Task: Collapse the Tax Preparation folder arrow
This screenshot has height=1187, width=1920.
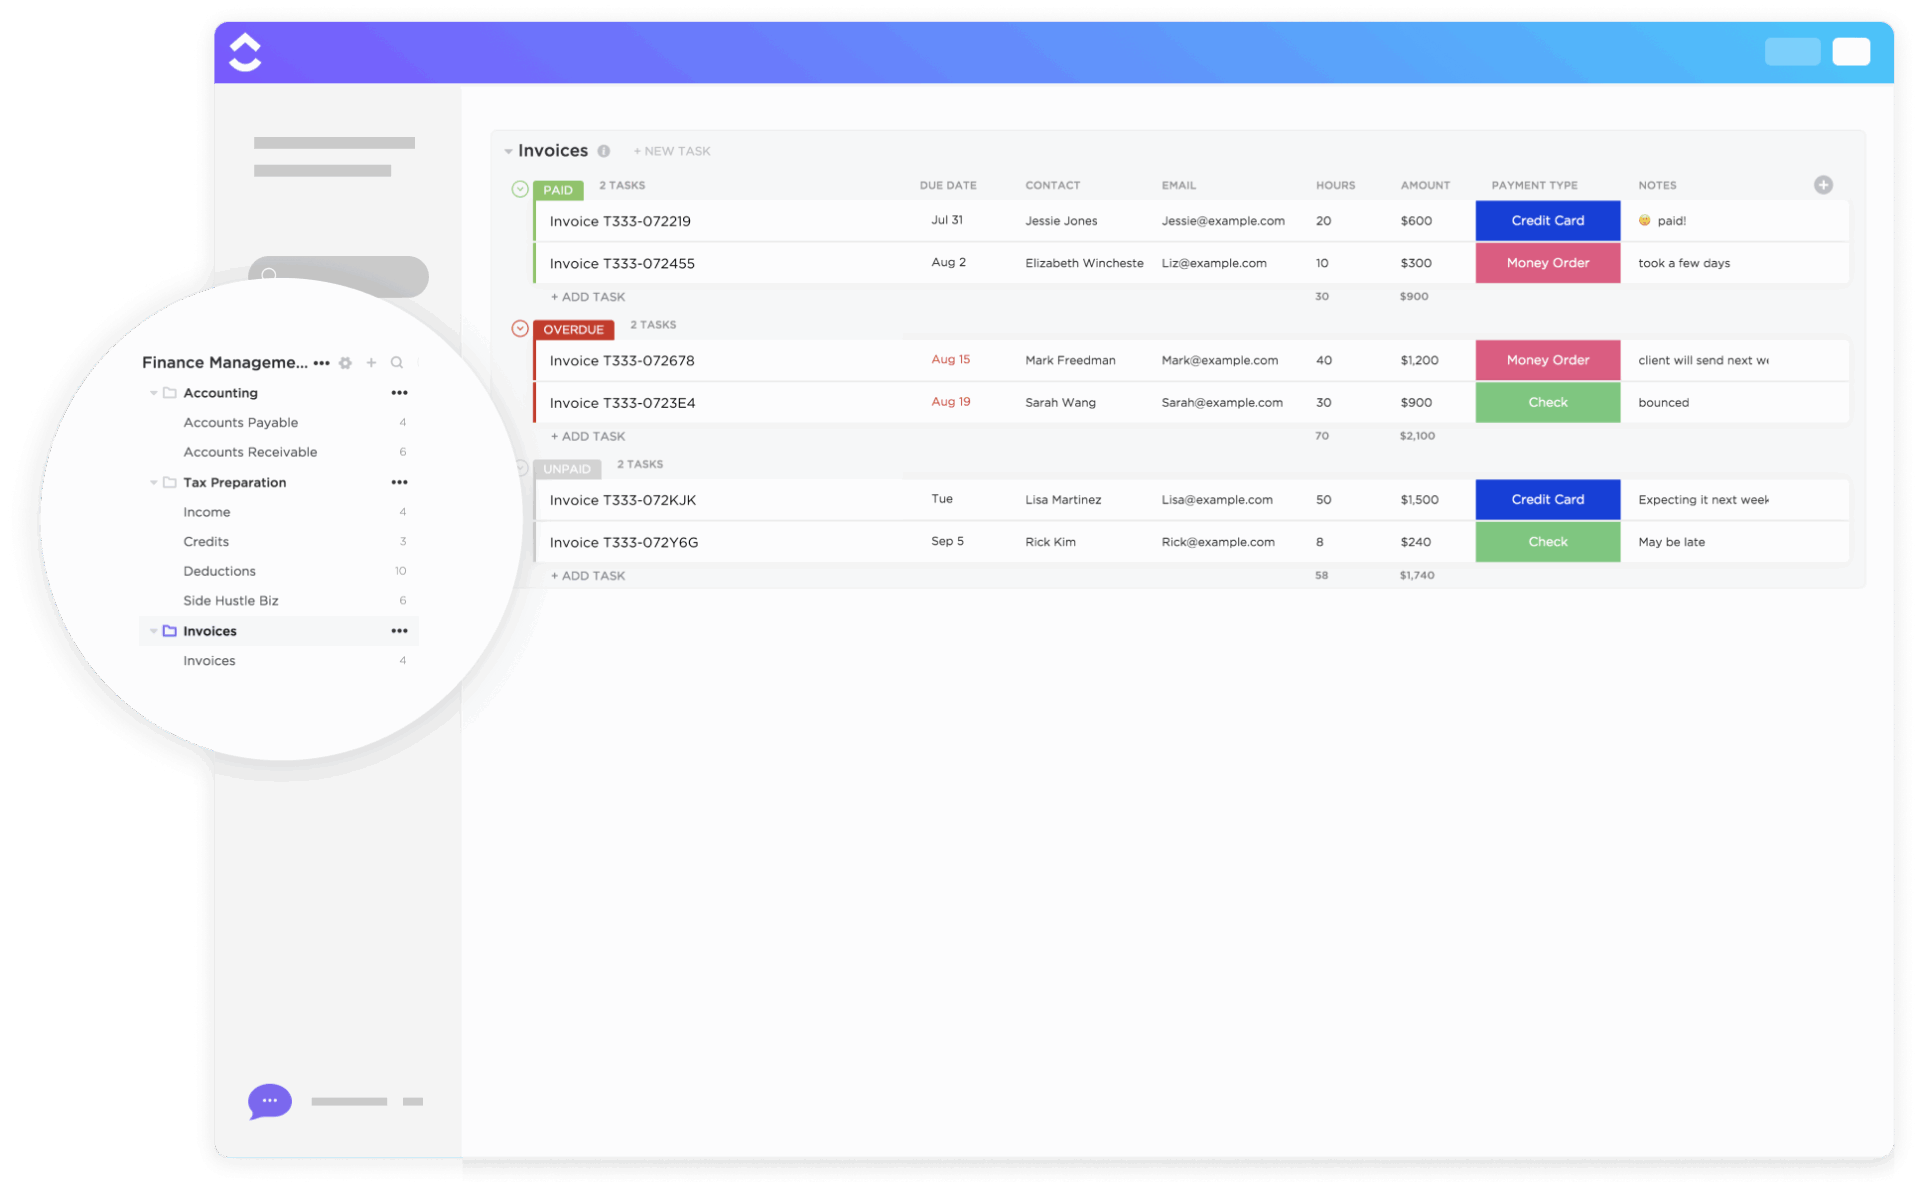Action: click(153, 482)
